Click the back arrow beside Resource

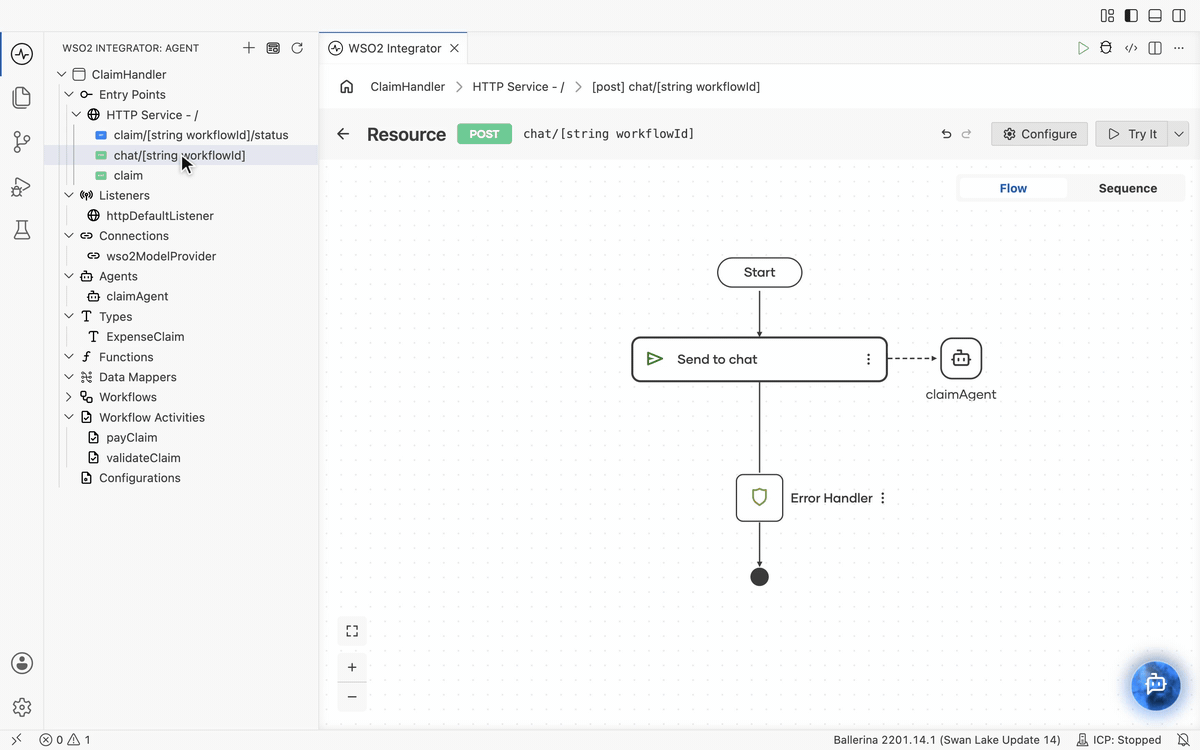point(343,134)
